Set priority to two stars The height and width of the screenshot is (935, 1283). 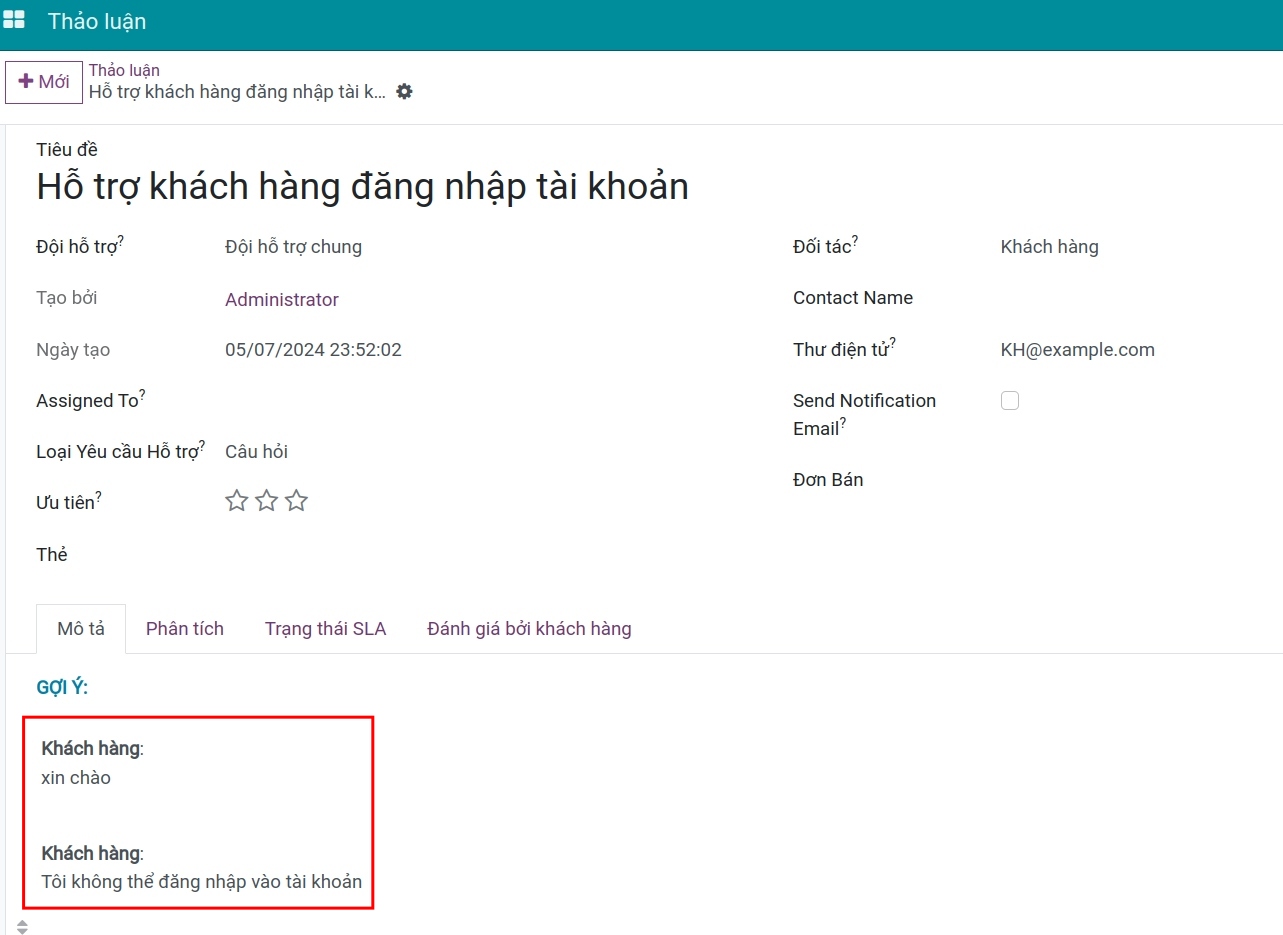[x=266, y=501]
